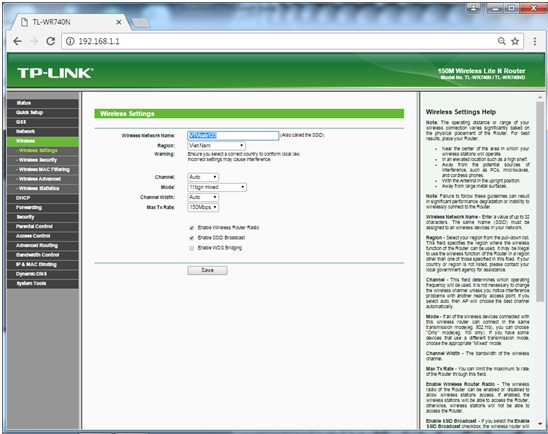Viewport: 548px width, 434px height.
Task: Open the Chrome three-dot menu
Action: [x=535, y=41]
